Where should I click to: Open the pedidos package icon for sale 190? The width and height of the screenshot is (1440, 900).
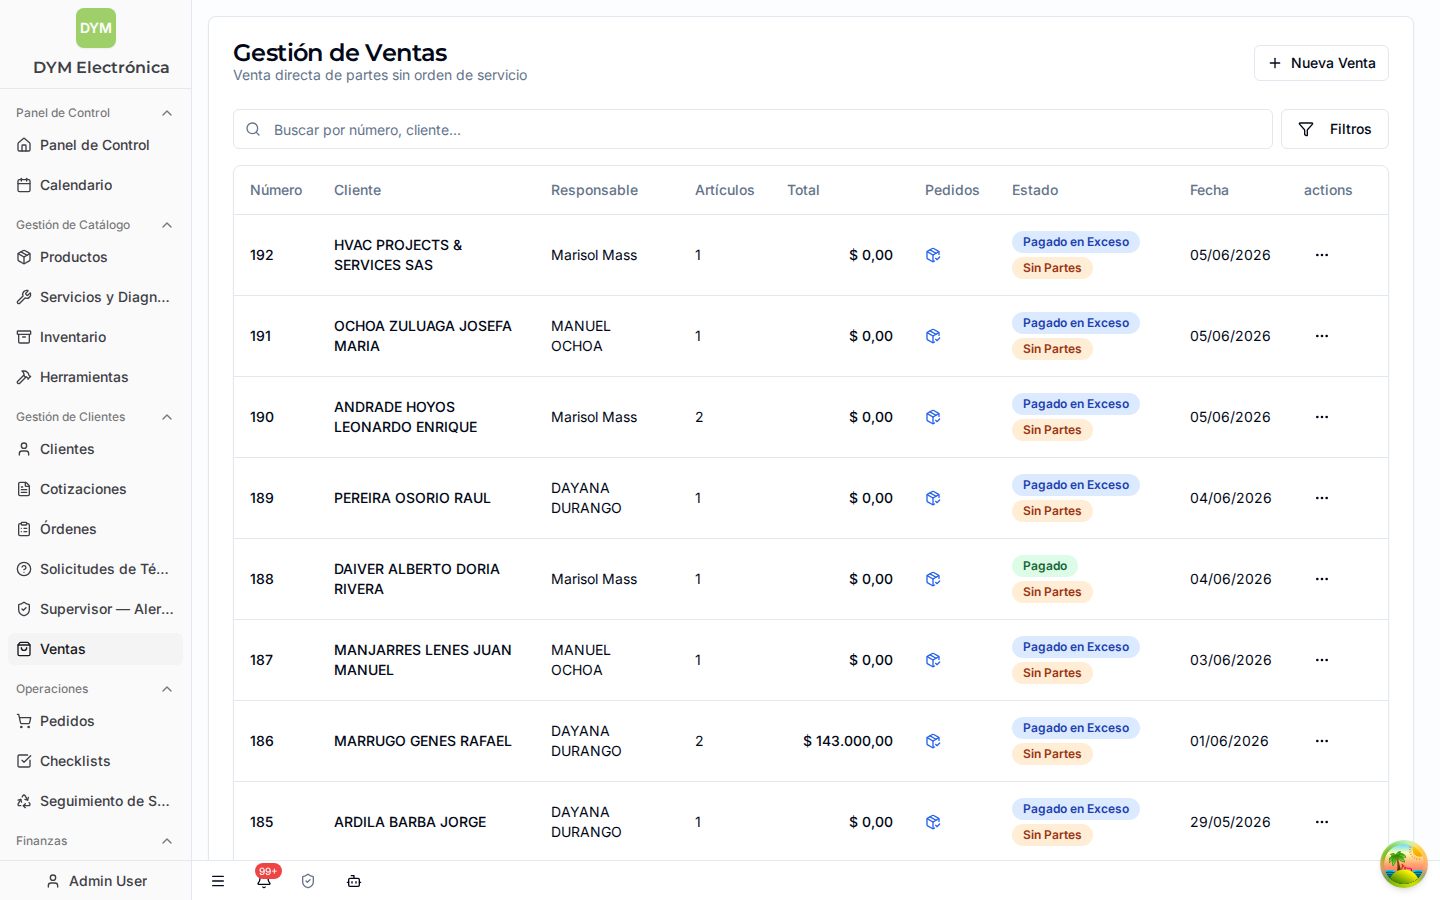tap(933, 417)
